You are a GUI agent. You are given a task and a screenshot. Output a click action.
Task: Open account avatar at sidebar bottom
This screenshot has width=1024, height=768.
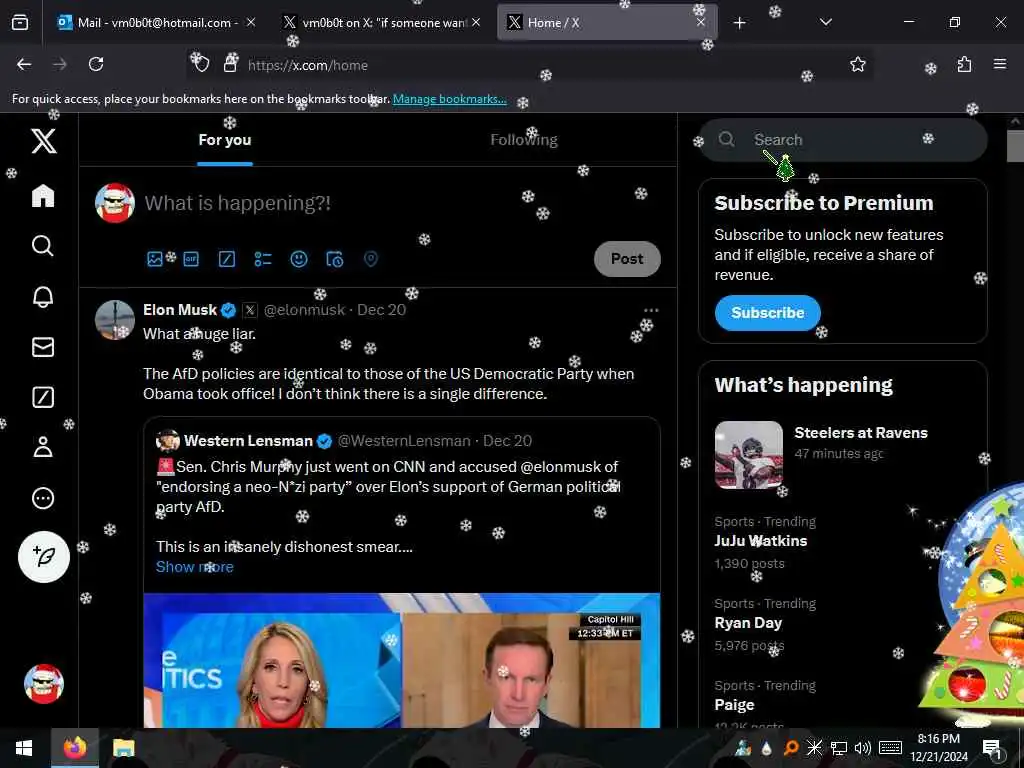pos(44,684)
